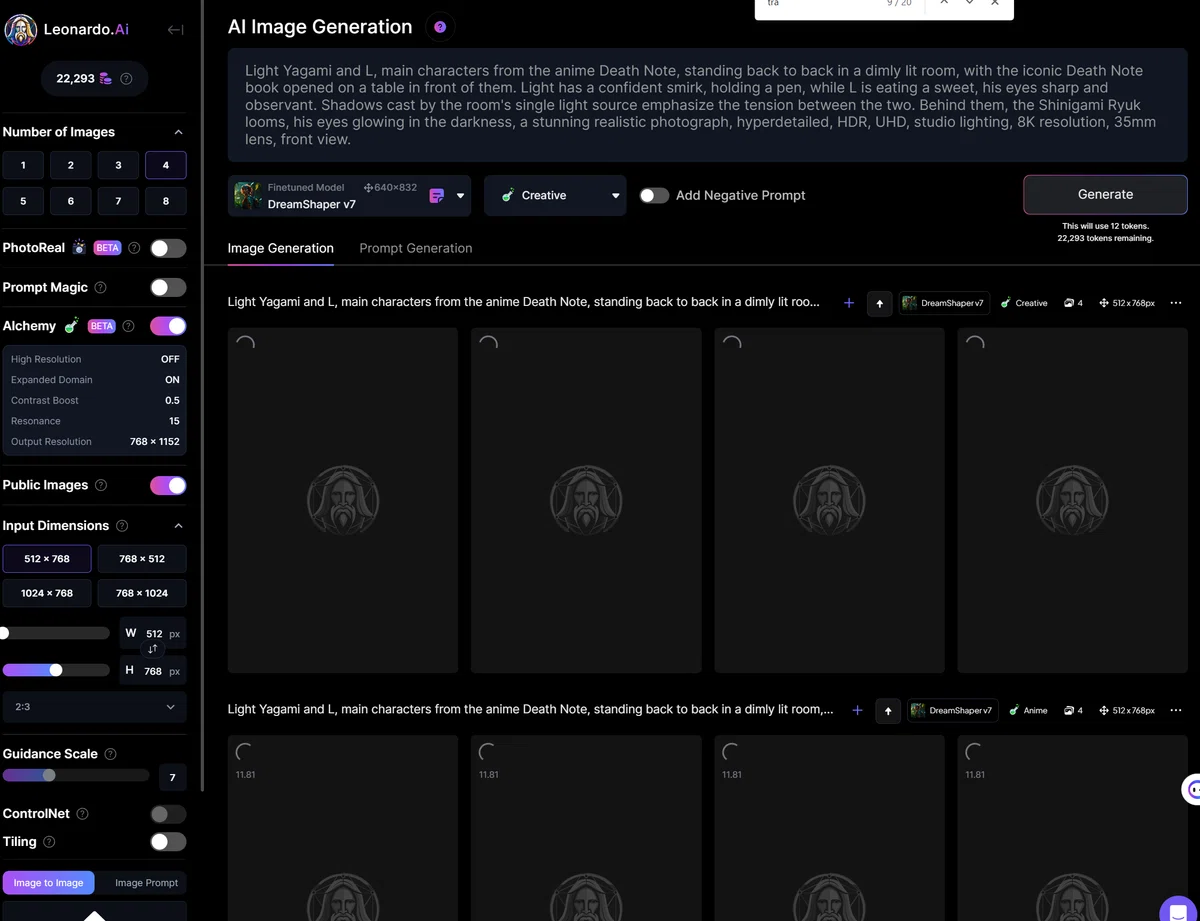Screen dimensions: 1200x921
Task: Click the Generate button
Action: coord(1105,195)
